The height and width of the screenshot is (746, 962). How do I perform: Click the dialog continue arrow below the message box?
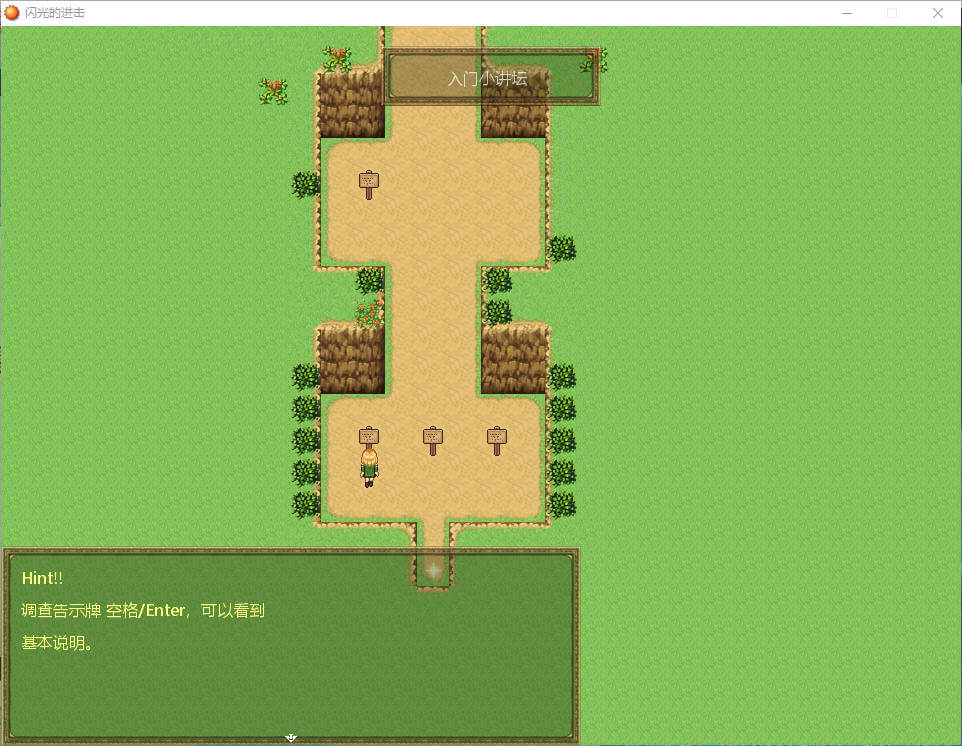pos(291,737)
